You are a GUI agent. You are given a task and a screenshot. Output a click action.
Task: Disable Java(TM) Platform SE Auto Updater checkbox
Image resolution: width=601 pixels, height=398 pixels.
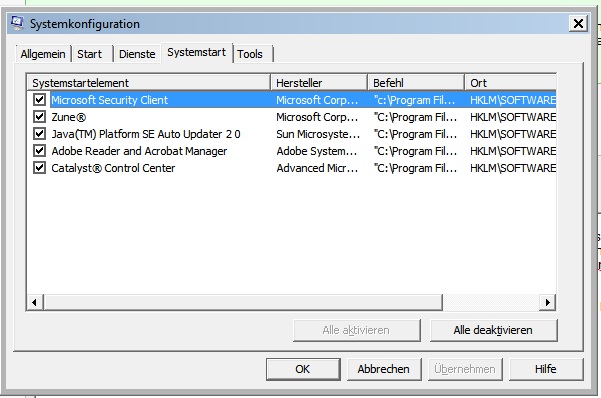coord(39,133)
